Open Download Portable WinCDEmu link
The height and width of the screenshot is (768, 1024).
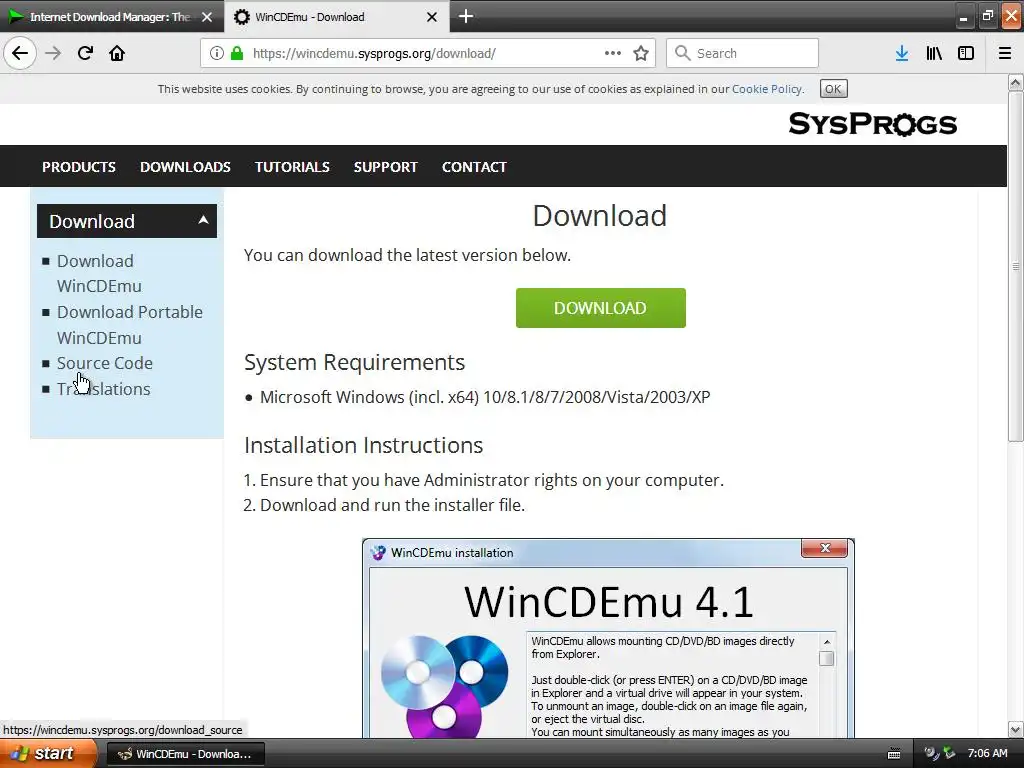(x=129, y=325)
